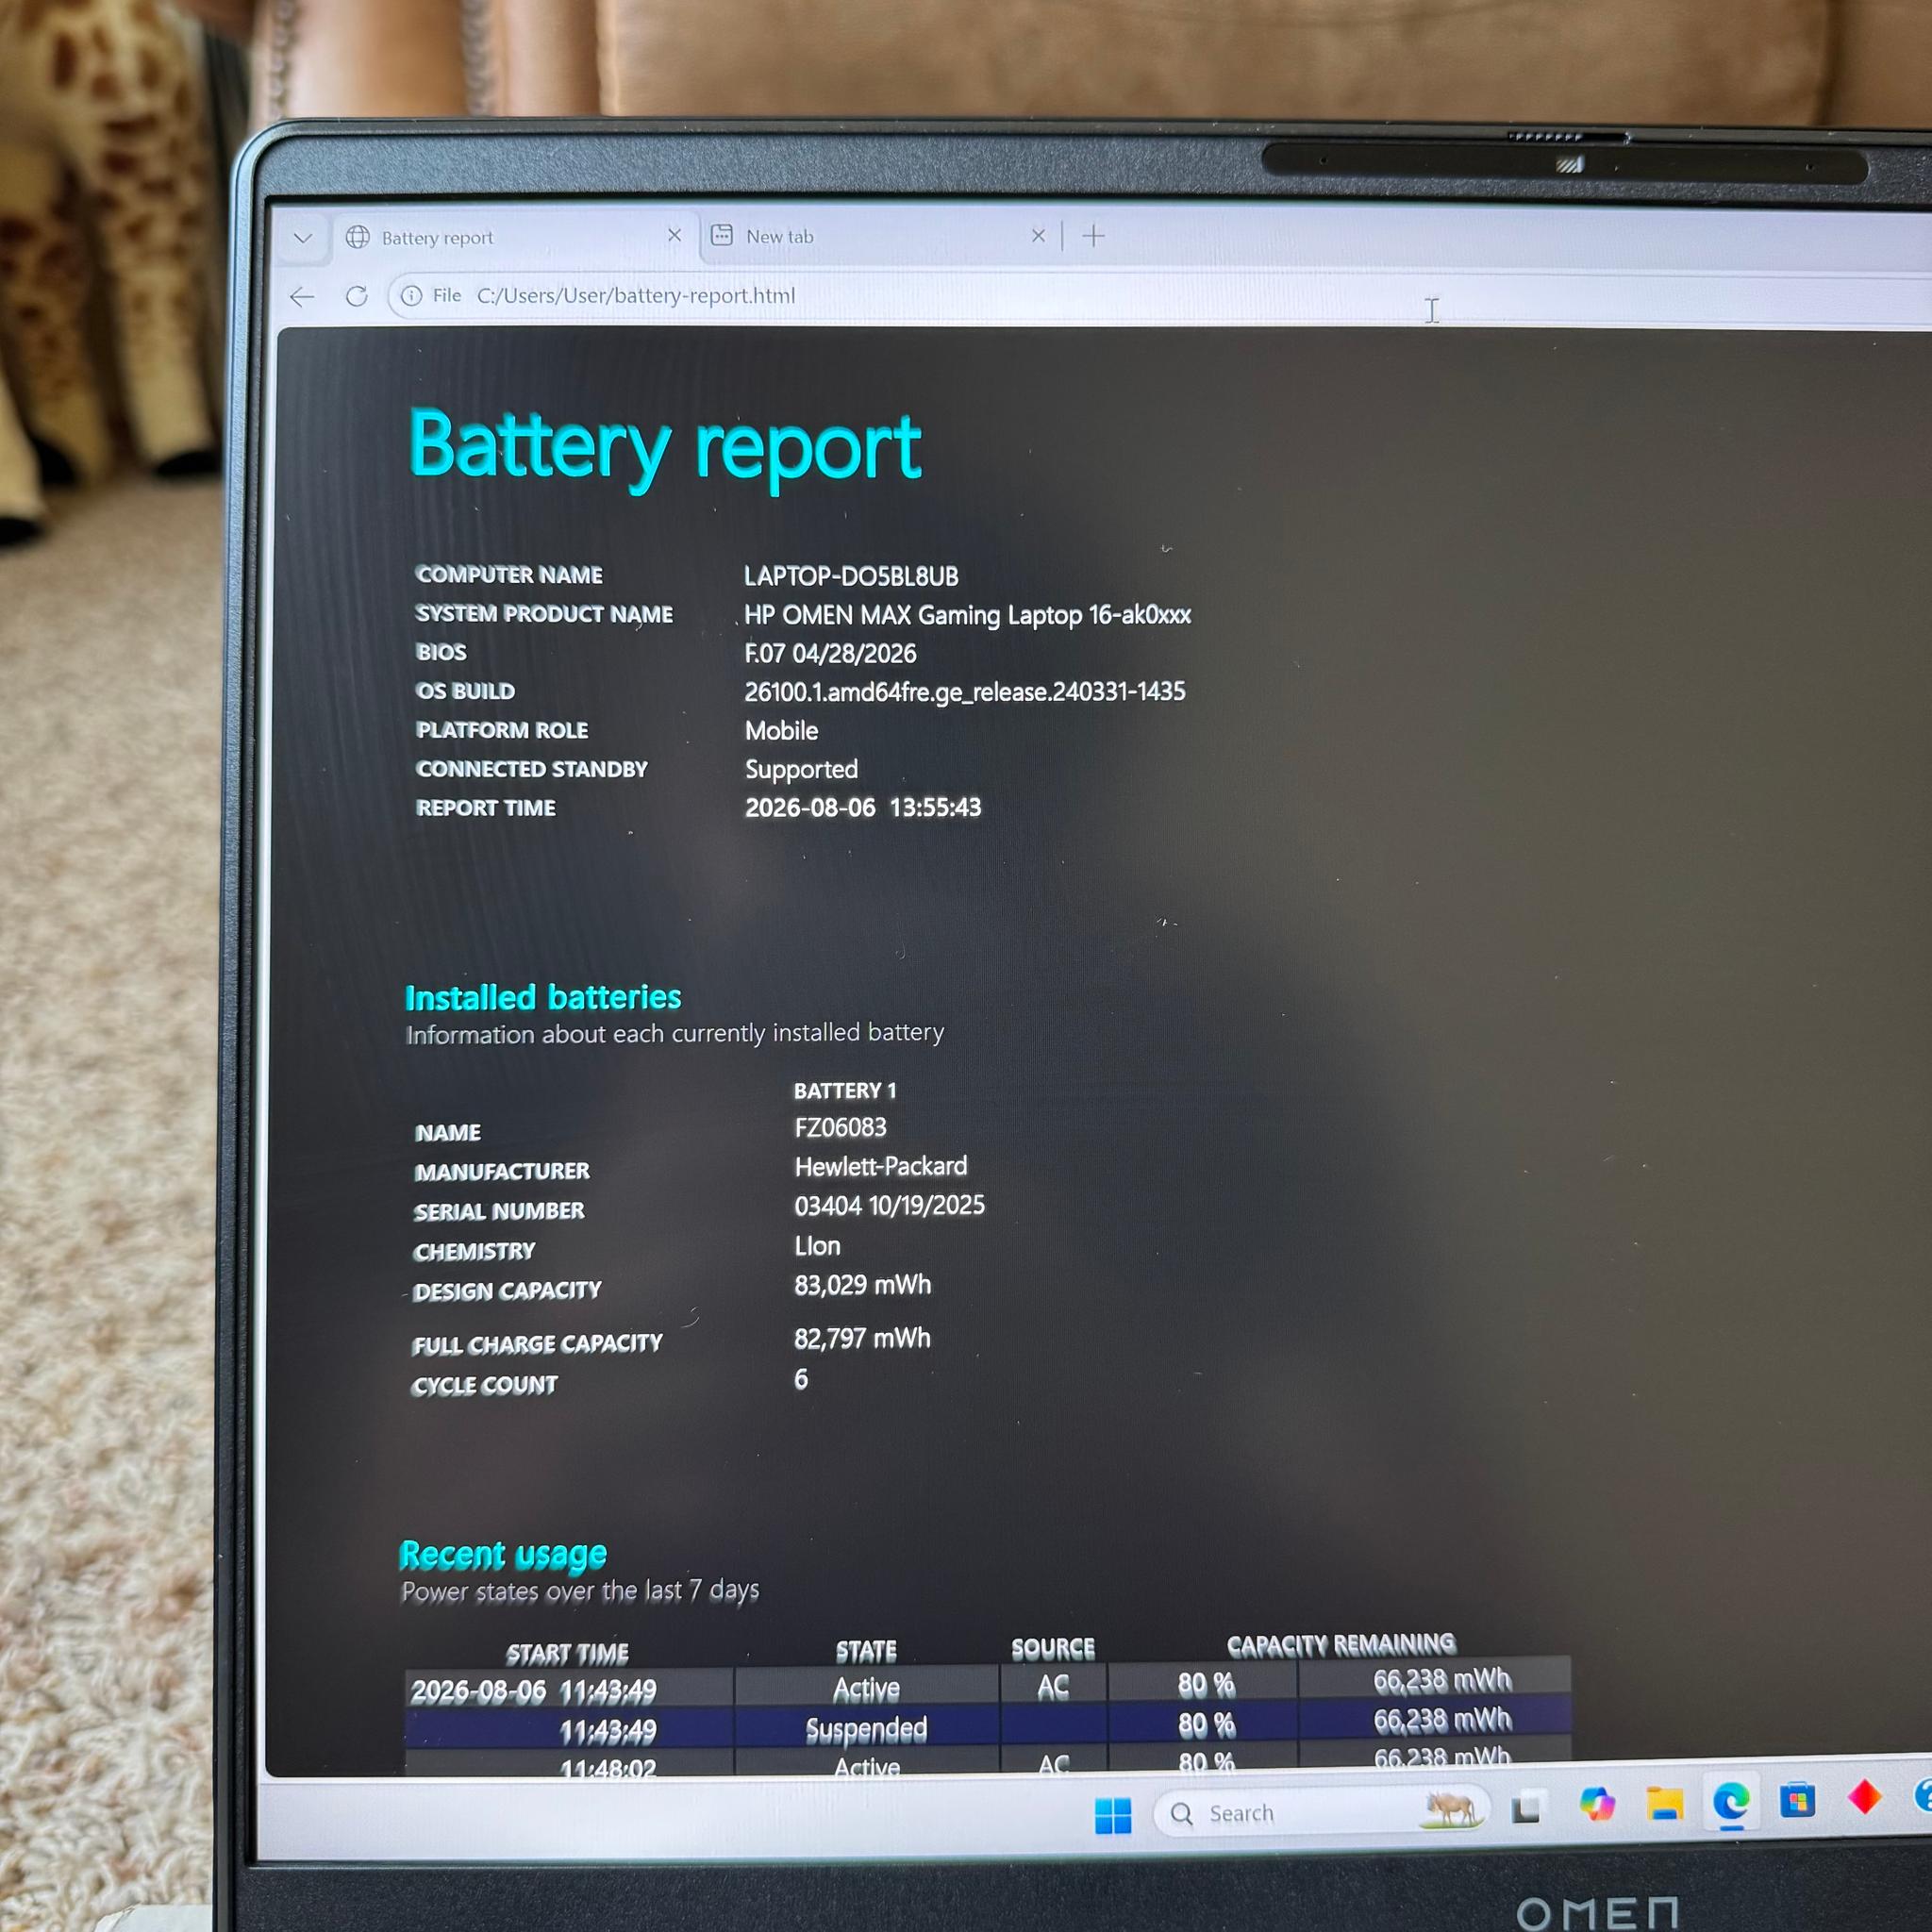The height and width of the screenshot is (1932, 1932).
Task: Click the OS build value 26100.1.amd64fre
Action: [x=965, y=692]
